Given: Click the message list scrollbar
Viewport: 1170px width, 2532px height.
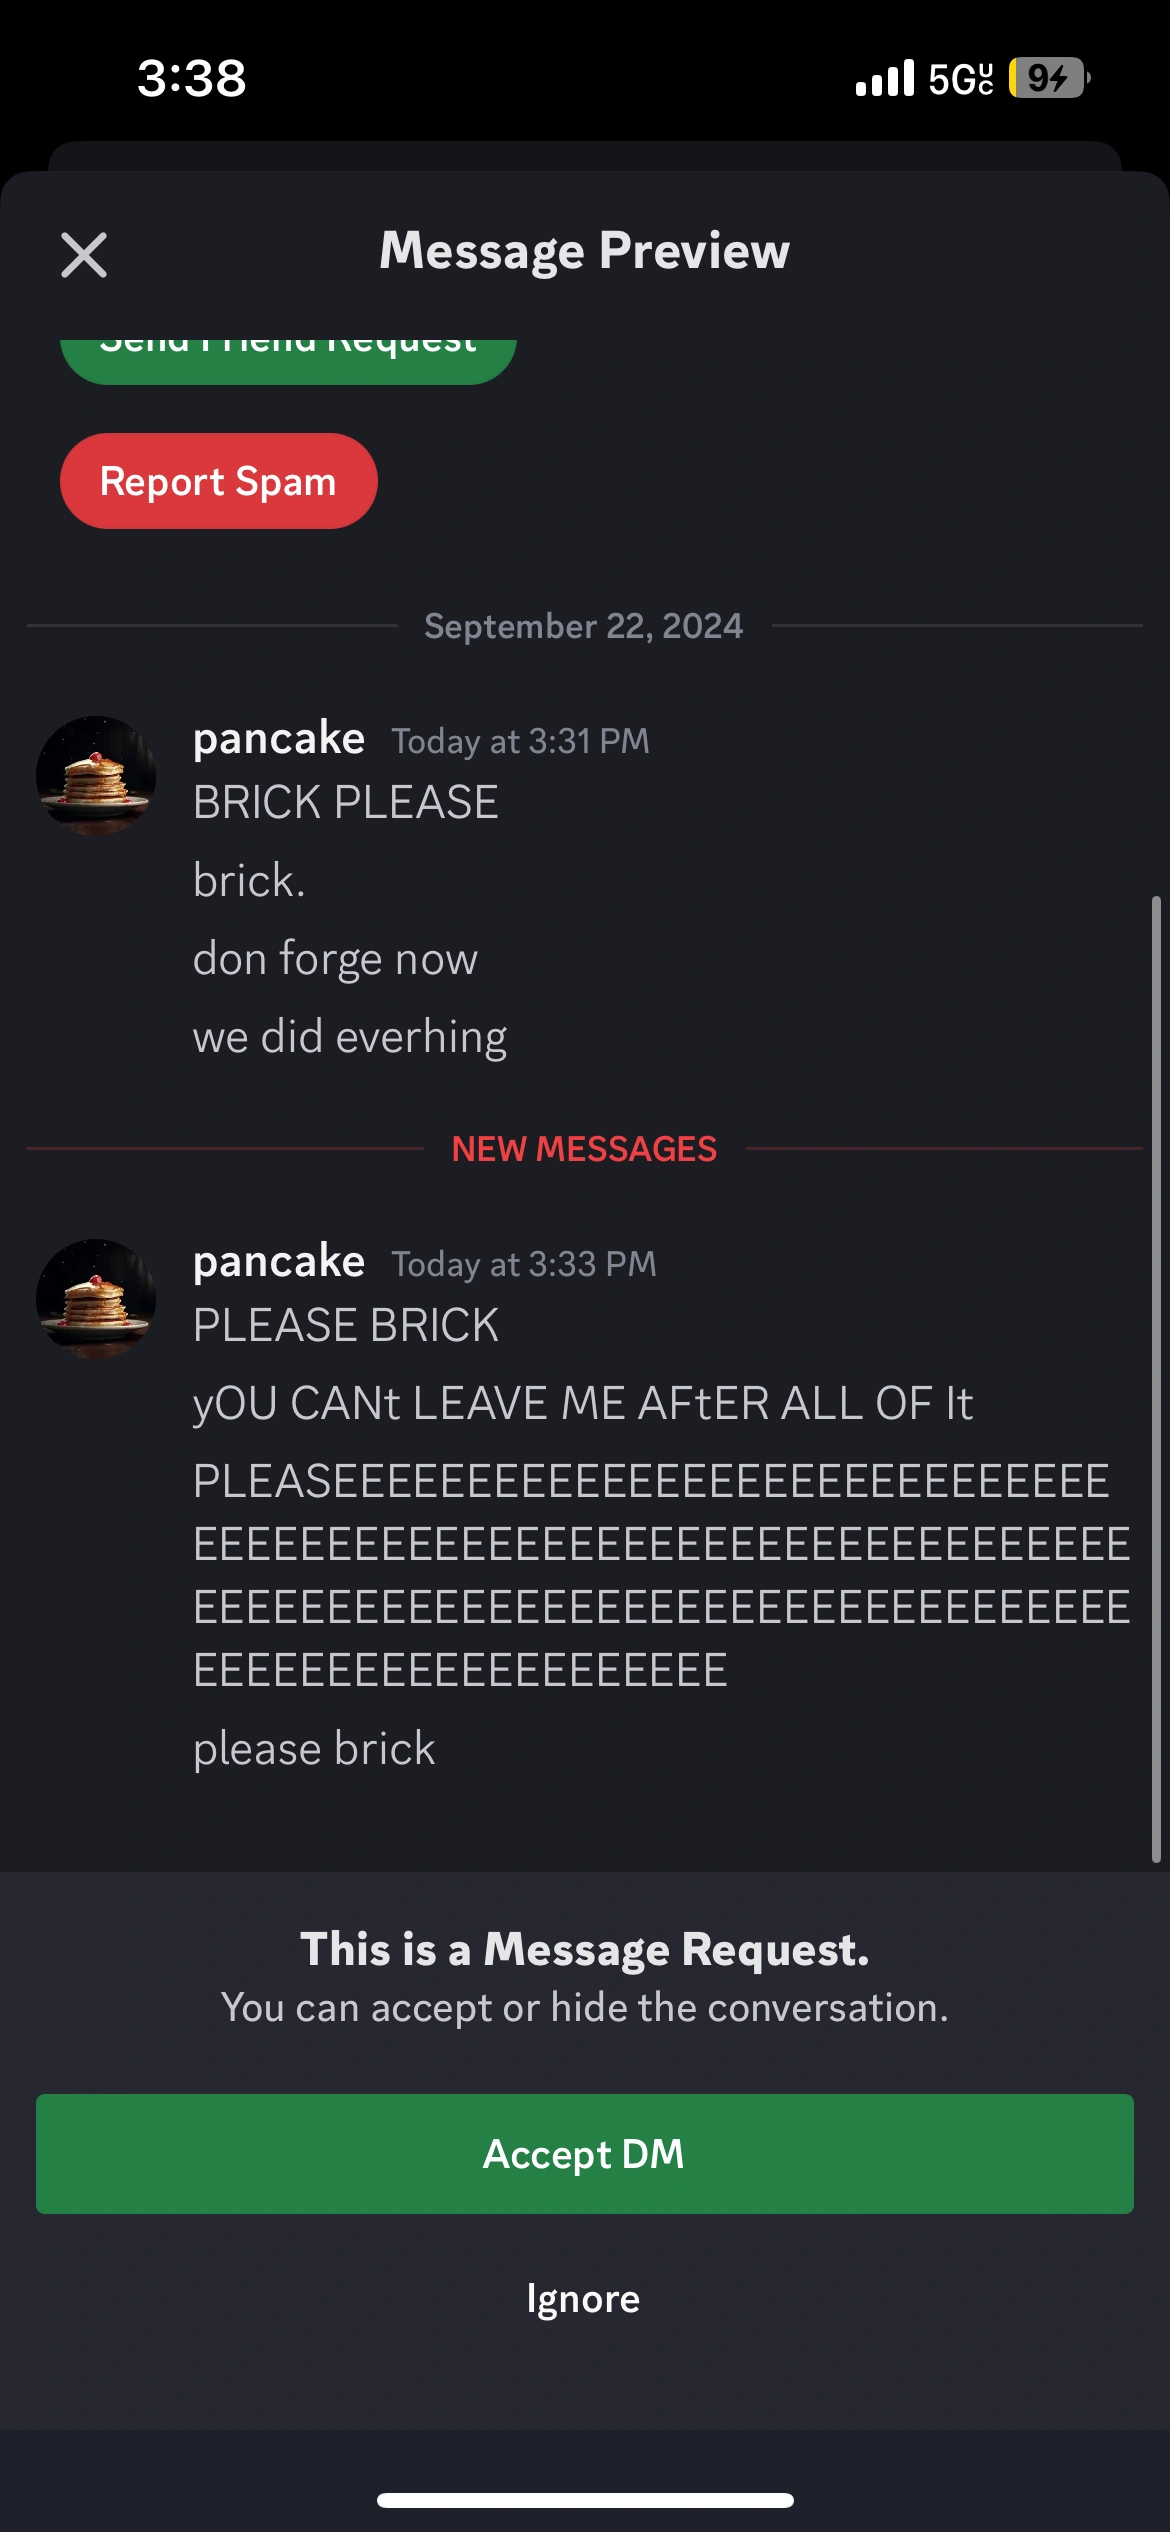Looking at the screenshot, I should pos(1156,1380).
